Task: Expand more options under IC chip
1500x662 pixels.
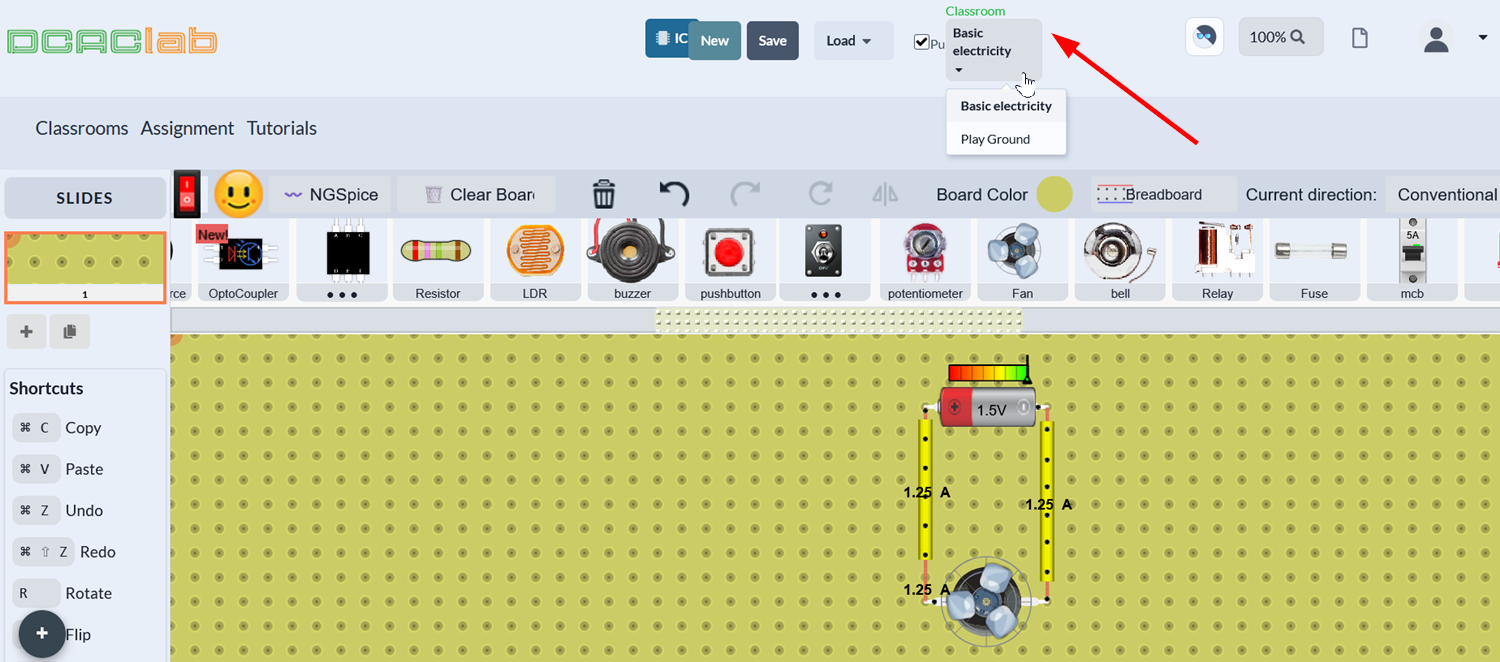Action: 342,294
